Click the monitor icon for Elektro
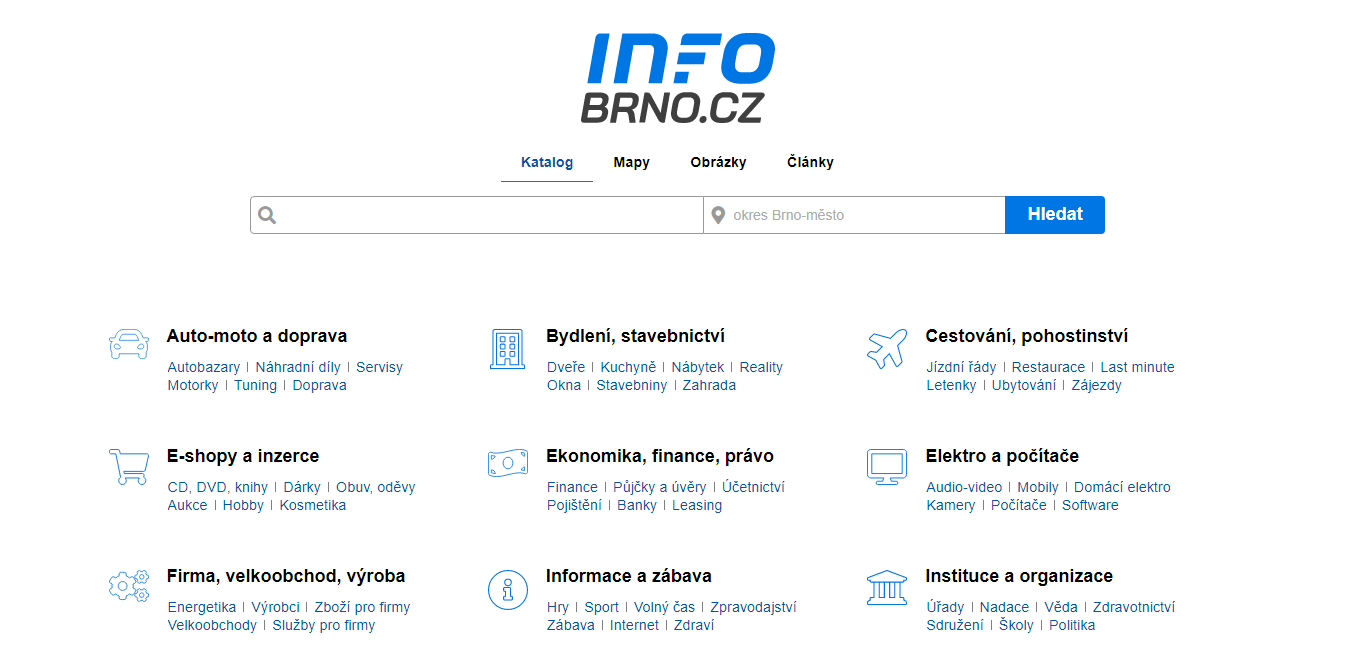 click(887, 467)
